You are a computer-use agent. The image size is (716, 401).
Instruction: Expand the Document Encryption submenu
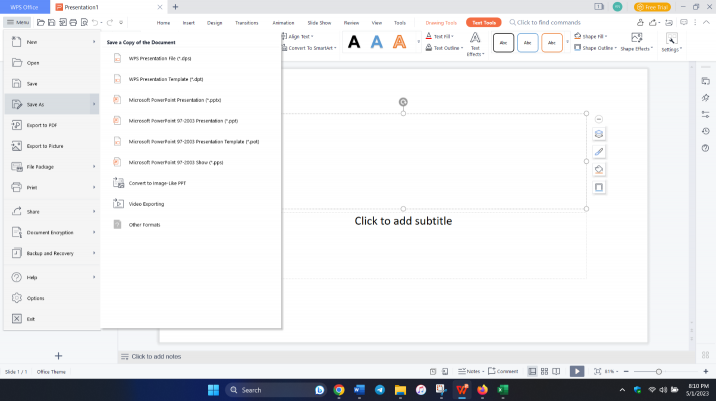(94, 232)
